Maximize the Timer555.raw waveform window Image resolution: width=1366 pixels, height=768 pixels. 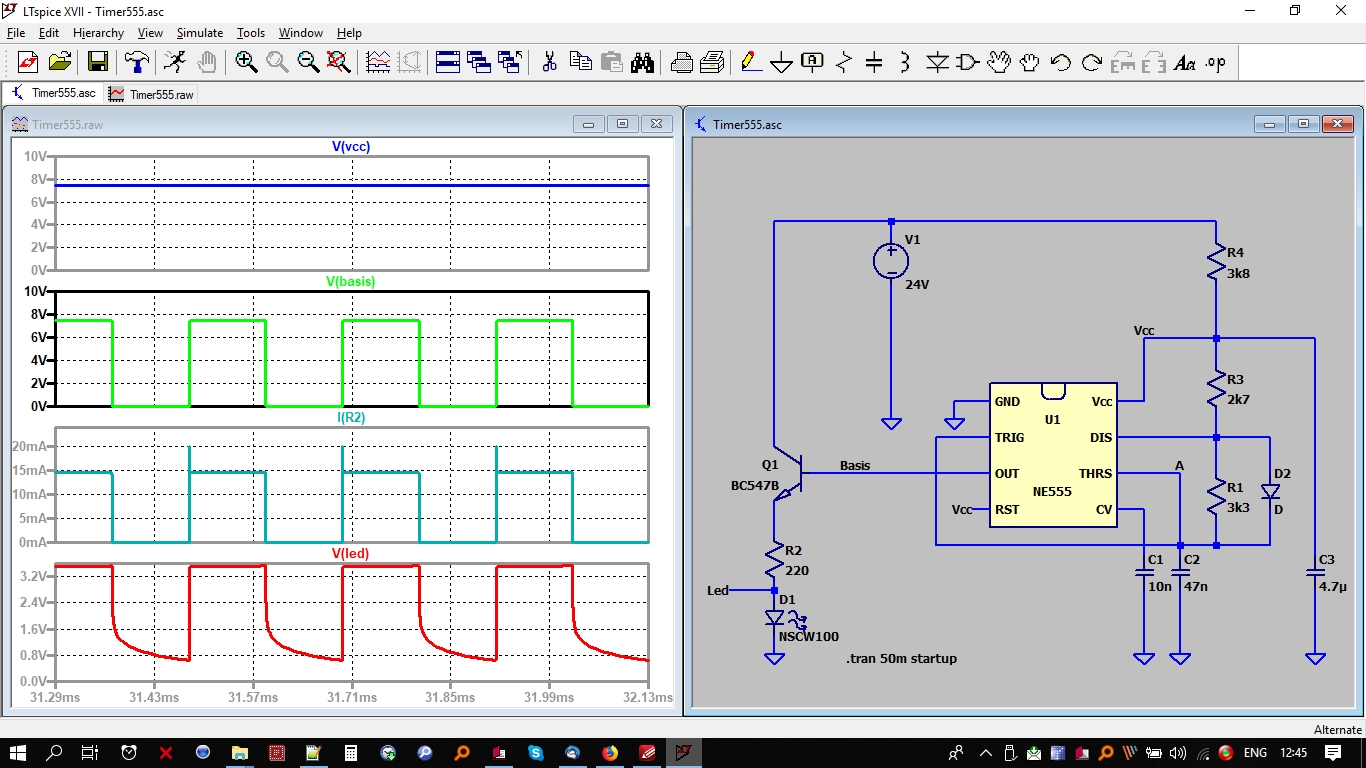pos(623,124)
